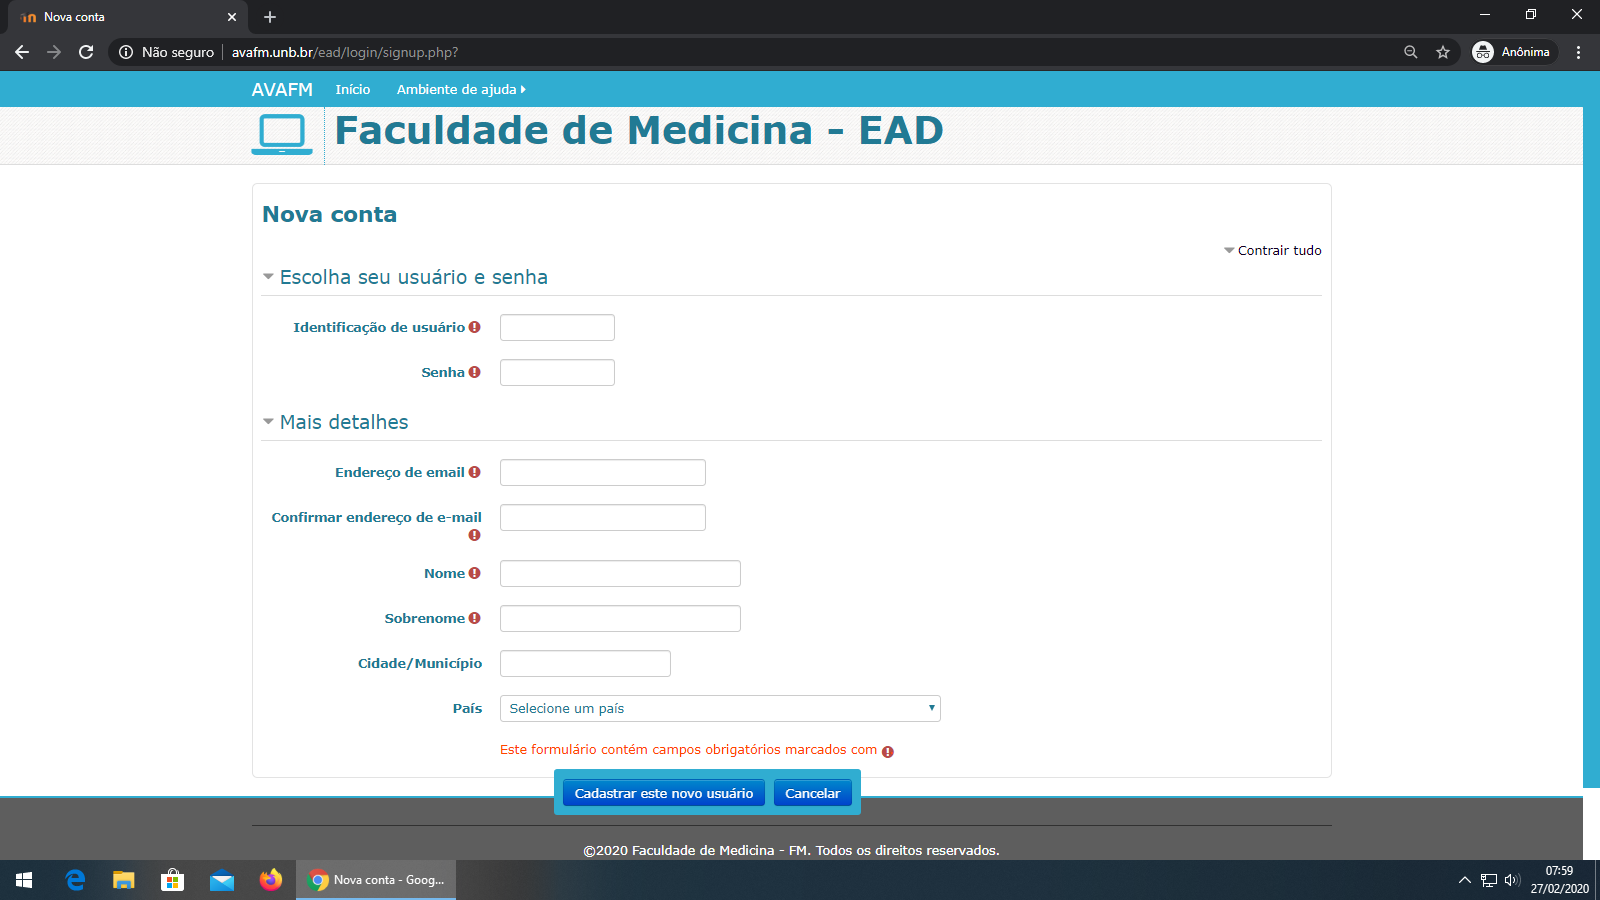Image resolution: width=1600 pixels, height=900 pixels.
Task: Click Cadastrar este novo usuário button
Action: [x=663, y=793]
